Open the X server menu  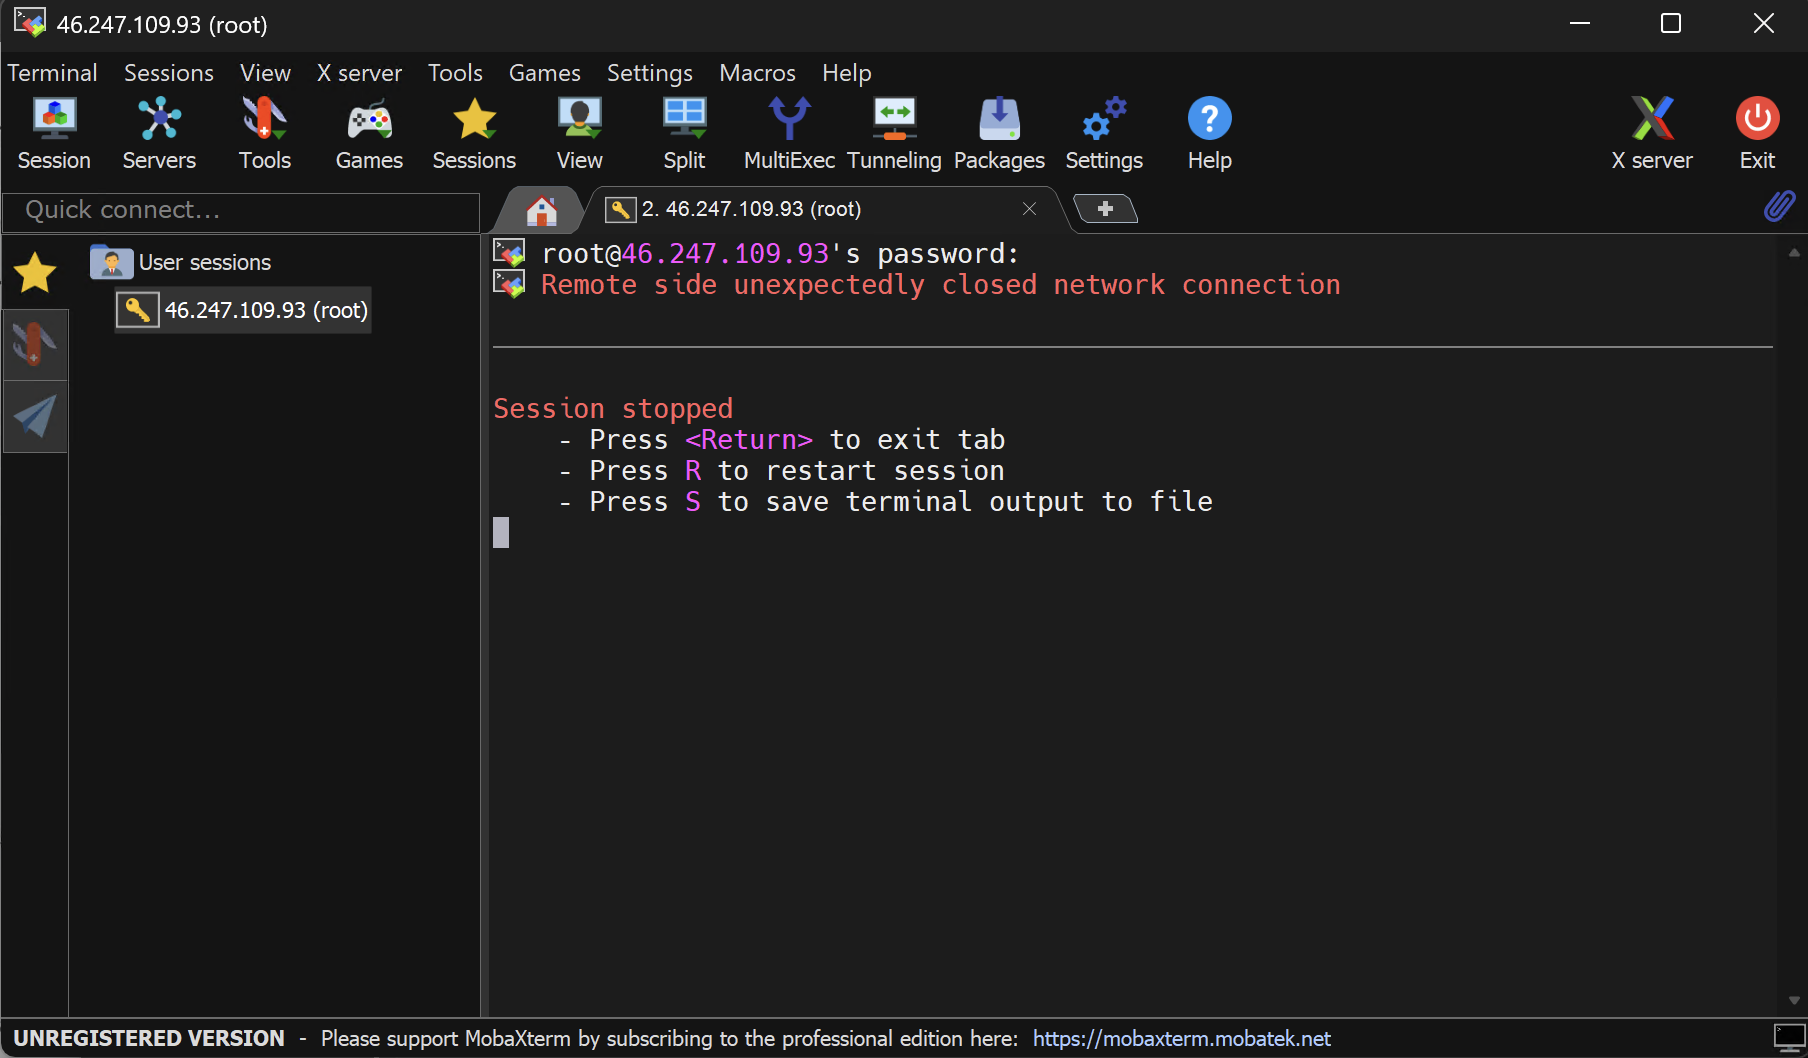coord(359,73)
